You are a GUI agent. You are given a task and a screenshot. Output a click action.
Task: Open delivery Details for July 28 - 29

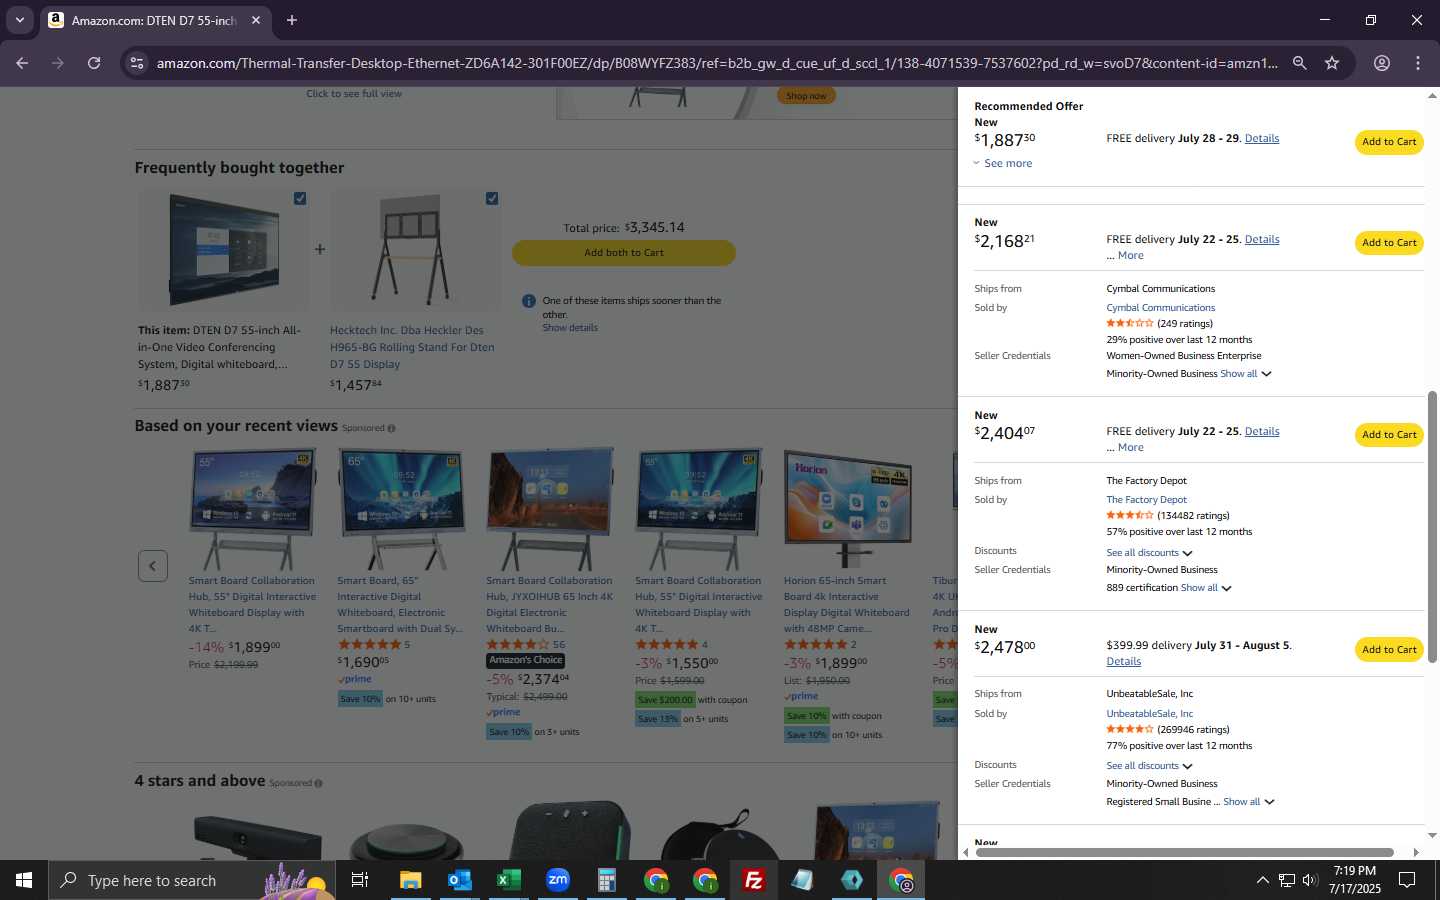[1261, 139]
